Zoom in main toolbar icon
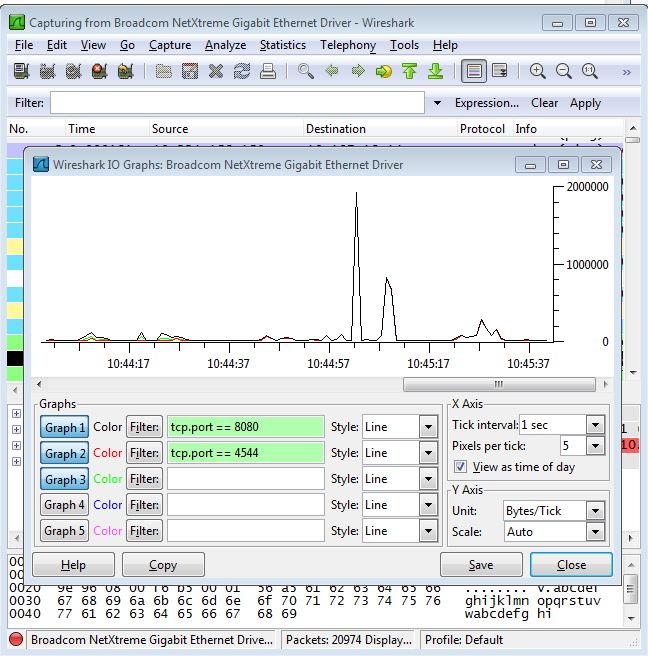648x656 pixels. [x=538, y=71]
